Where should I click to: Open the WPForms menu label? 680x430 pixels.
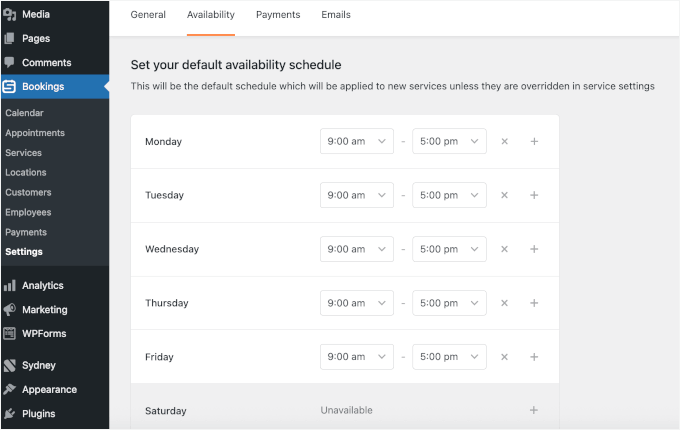[44, 333]
